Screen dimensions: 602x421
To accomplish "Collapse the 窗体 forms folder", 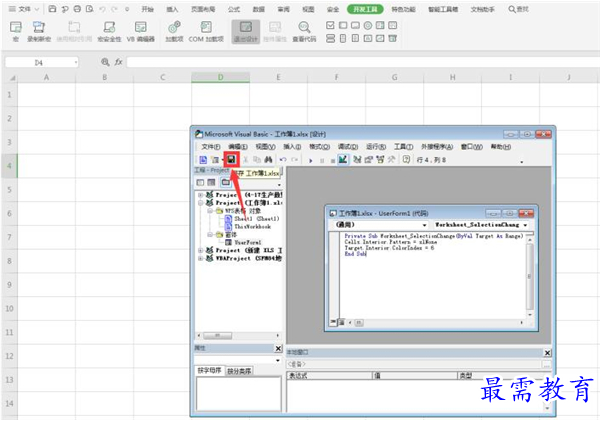I will click(210, 234).
